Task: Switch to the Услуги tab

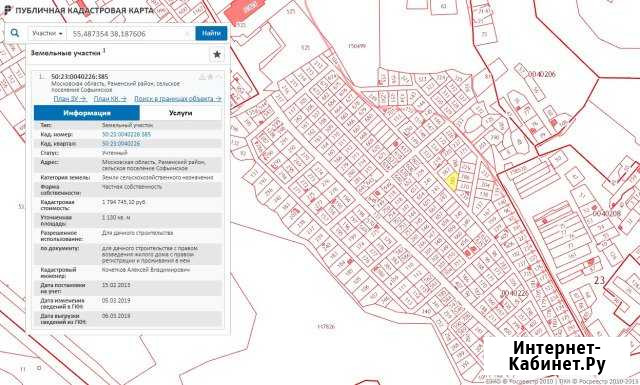Action: [x=180, y=113]
